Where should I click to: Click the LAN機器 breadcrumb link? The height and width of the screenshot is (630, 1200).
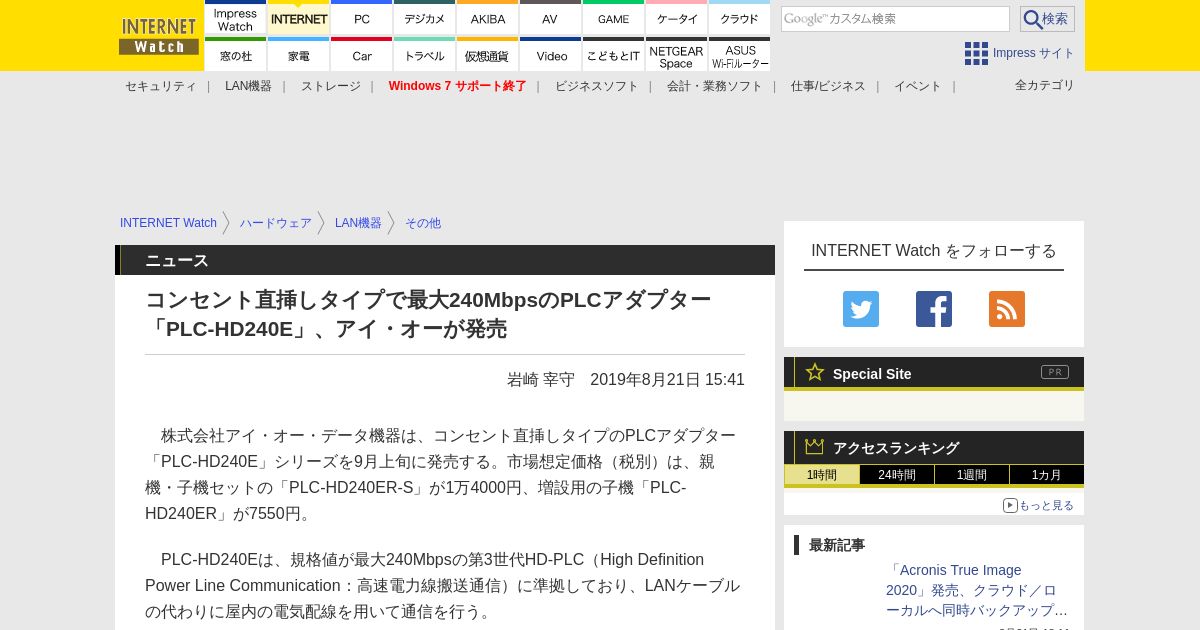pos(358,223)
